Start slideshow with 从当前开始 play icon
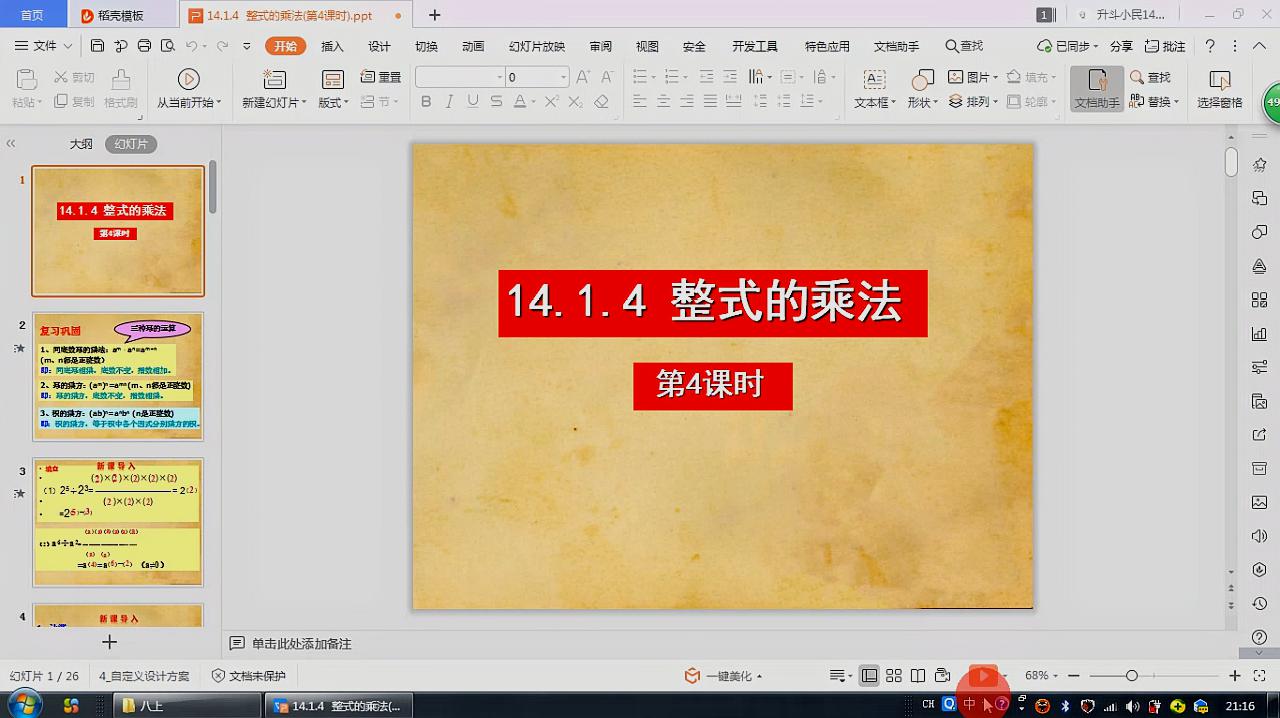1280x718 pixels. (188, 80)
